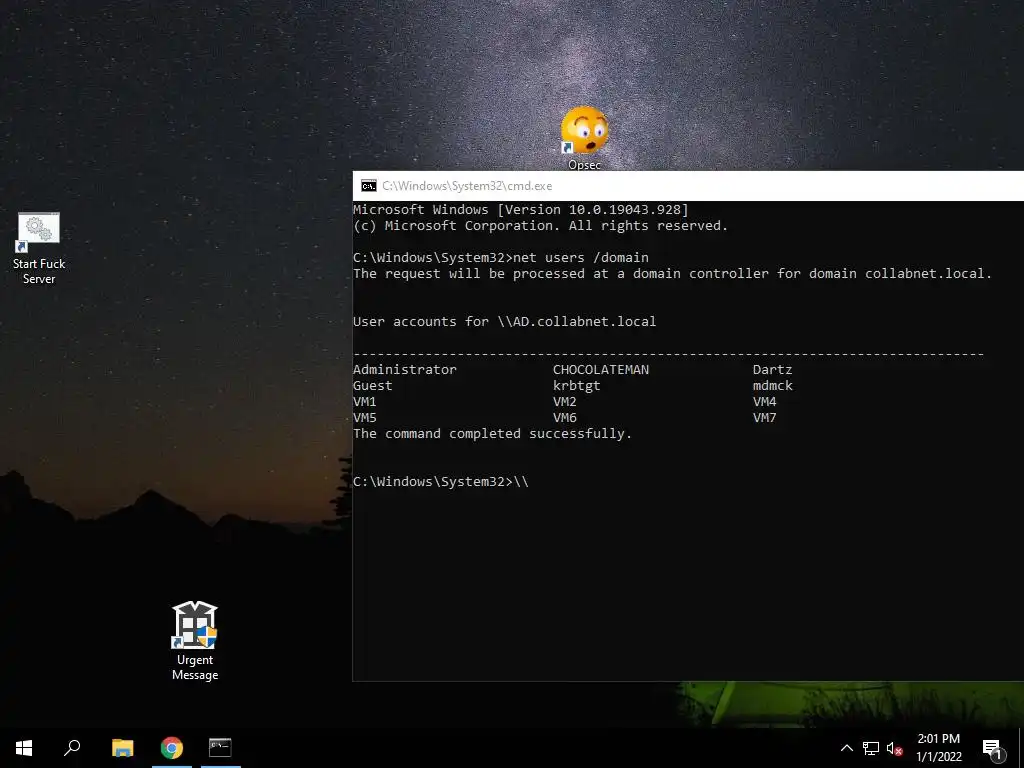1024x768 pixels.
Task: Click the current prompt line ending in \\
Action: (x=441, y=481)
